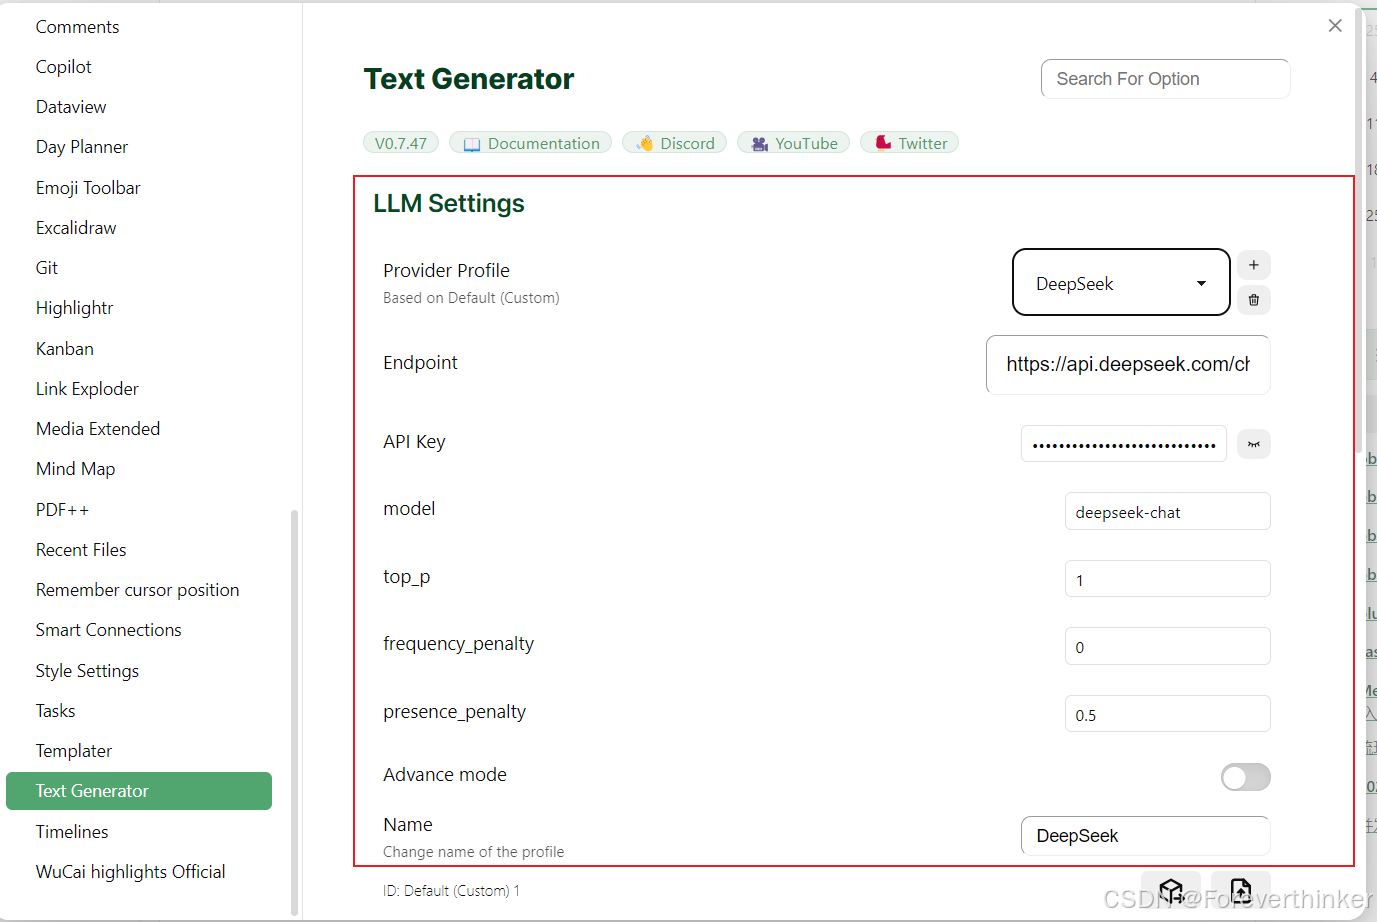Click the ID: Default (Custom) 1 text
Image resolution: width=1377 pixels, height=922 pixels.
[x=451, y=890]
